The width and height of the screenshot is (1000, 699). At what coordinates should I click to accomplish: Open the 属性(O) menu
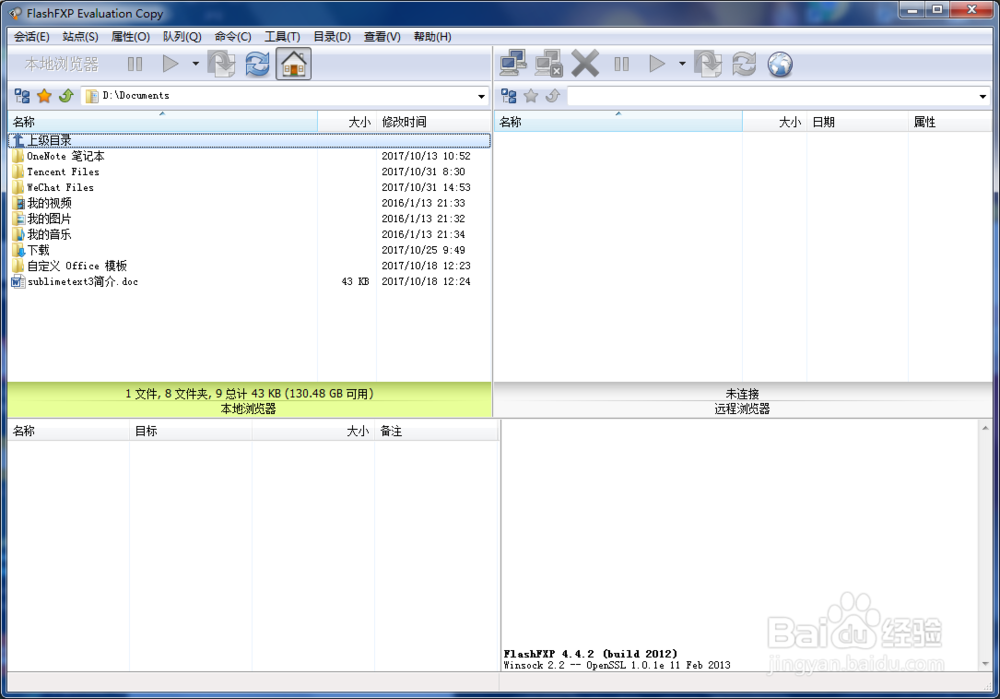(130, 36)
